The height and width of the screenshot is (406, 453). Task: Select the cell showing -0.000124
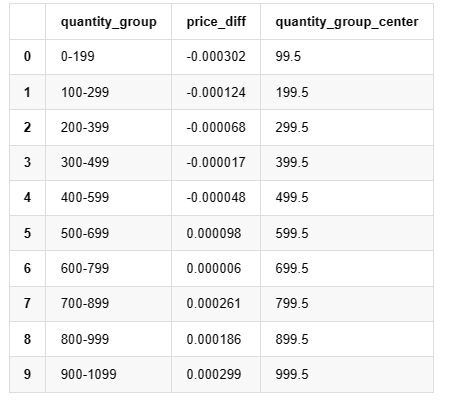216,92
